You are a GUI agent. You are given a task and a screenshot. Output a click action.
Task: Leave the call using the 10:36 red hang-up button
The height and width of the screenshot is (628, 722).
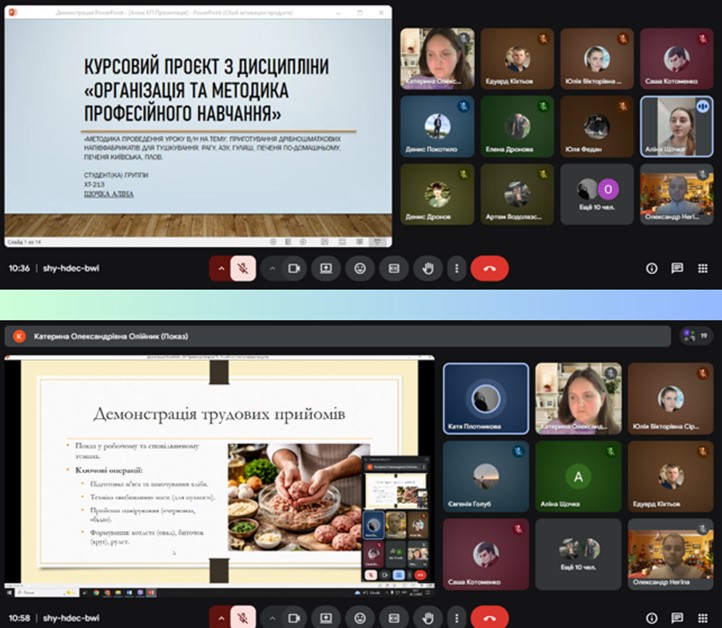point(490,268)
